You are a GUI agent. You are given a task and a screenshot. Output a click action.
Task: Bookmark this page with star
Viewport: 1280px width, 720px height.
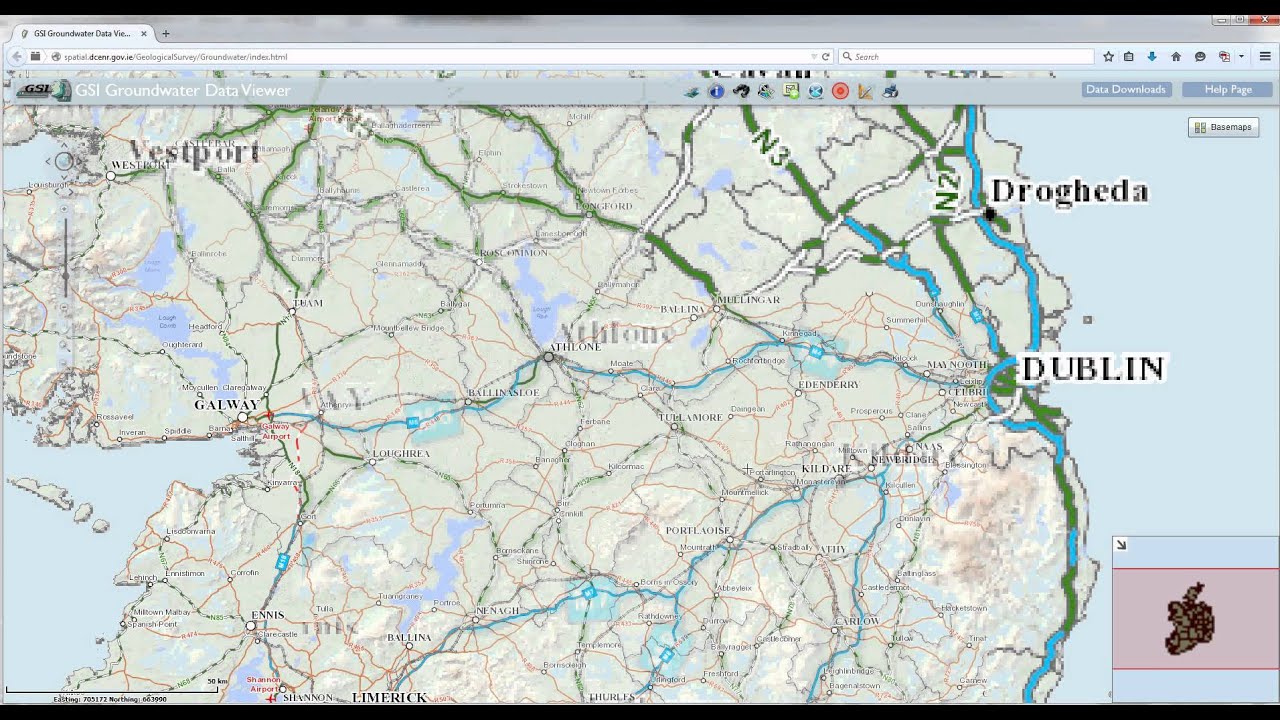click(x=1108, y=57)
